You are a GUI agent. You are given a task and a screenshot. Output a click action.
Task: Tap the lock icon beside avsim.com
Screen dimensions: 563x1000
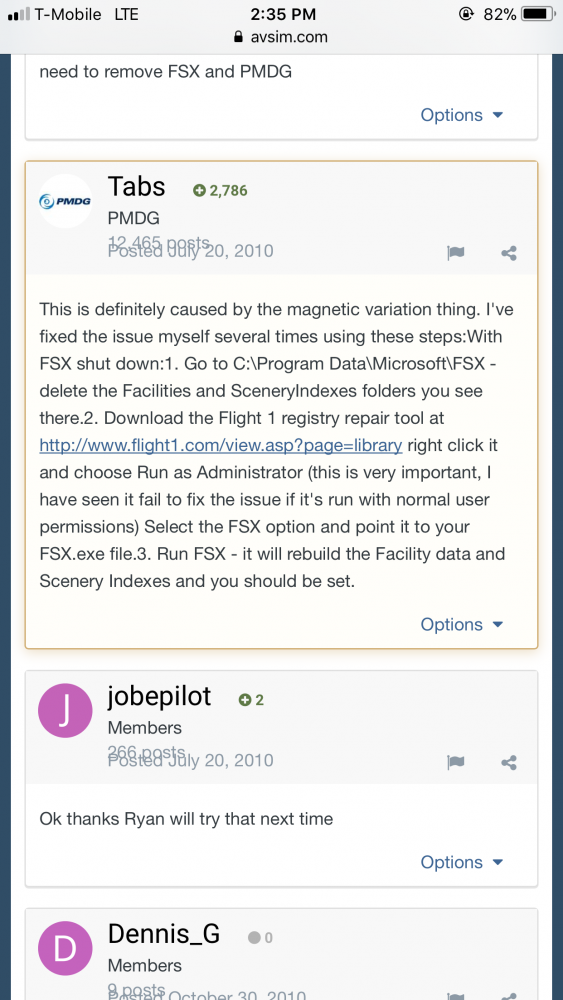coord(239,37)
